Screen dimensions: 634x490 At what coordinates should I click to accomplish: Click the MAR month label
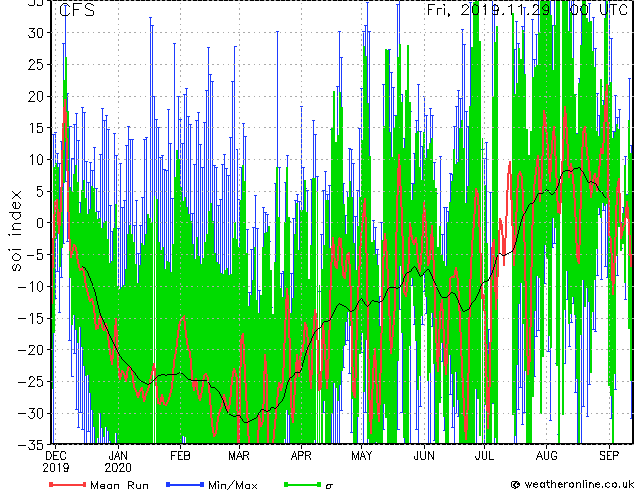click(239, 456)
